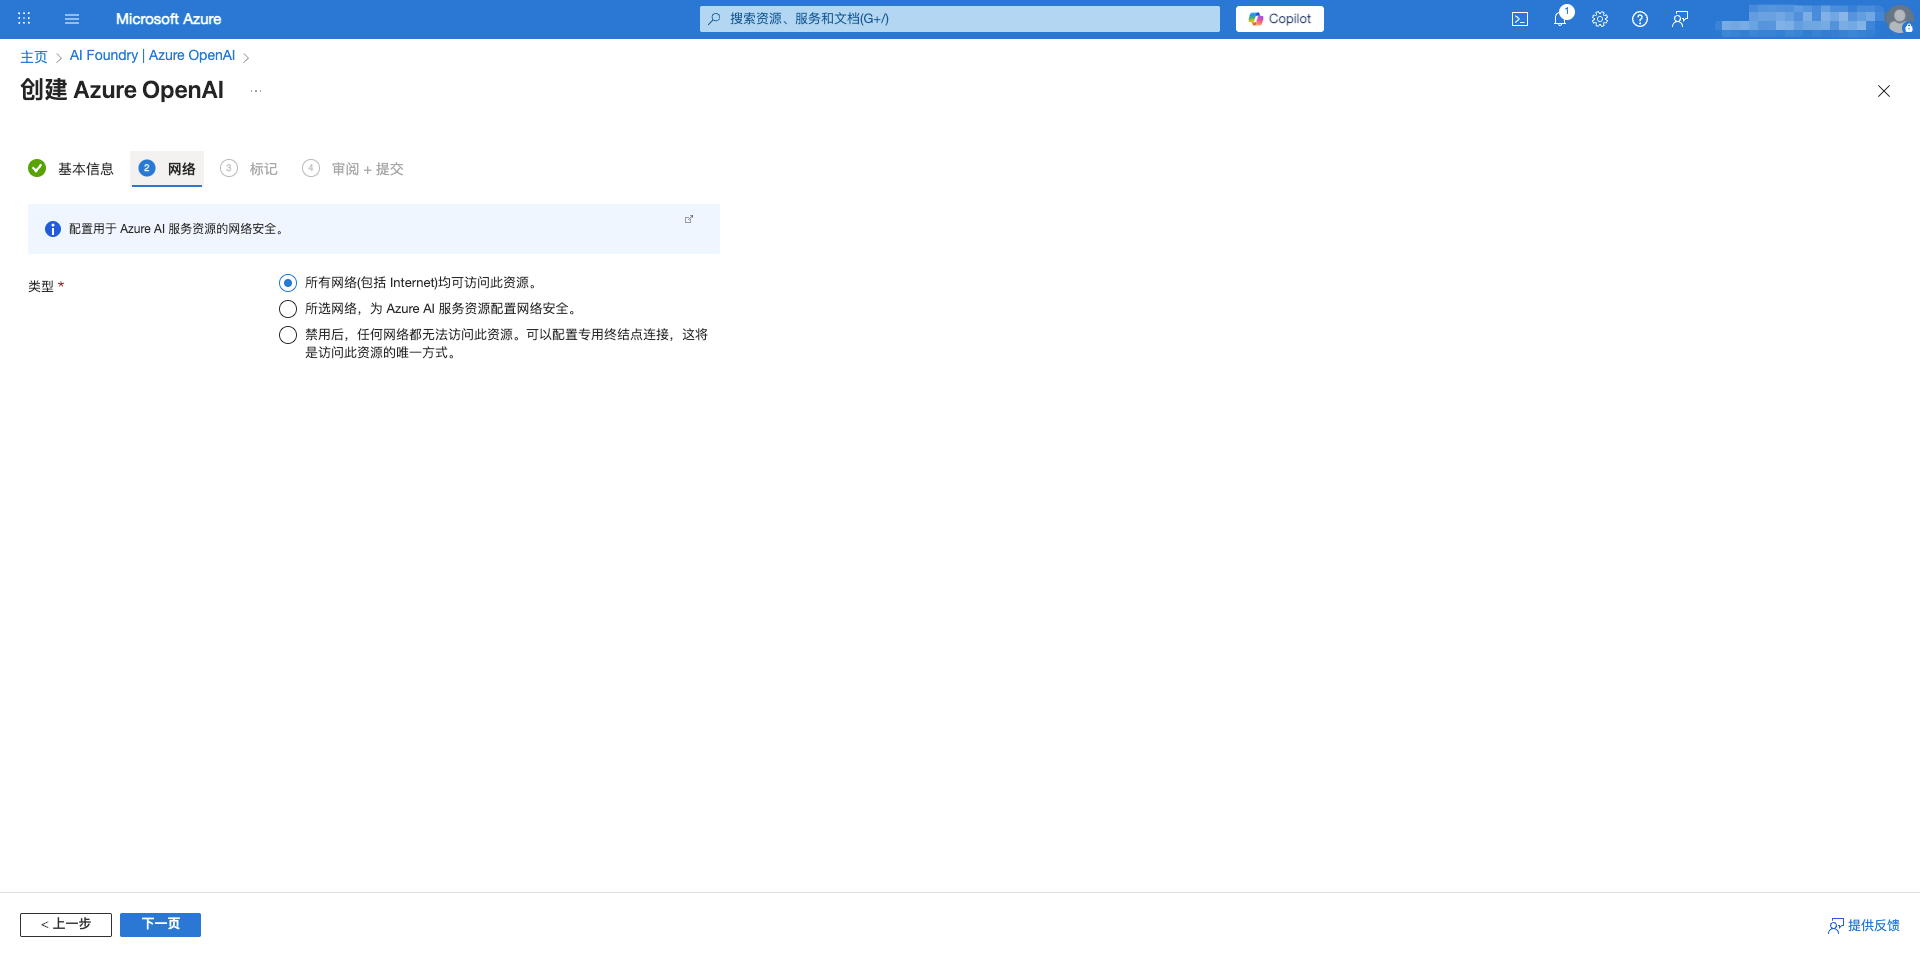Select the 所有网络 access radio button
The height and width of the screenshot is (957, 1920).
pos(288,283)
